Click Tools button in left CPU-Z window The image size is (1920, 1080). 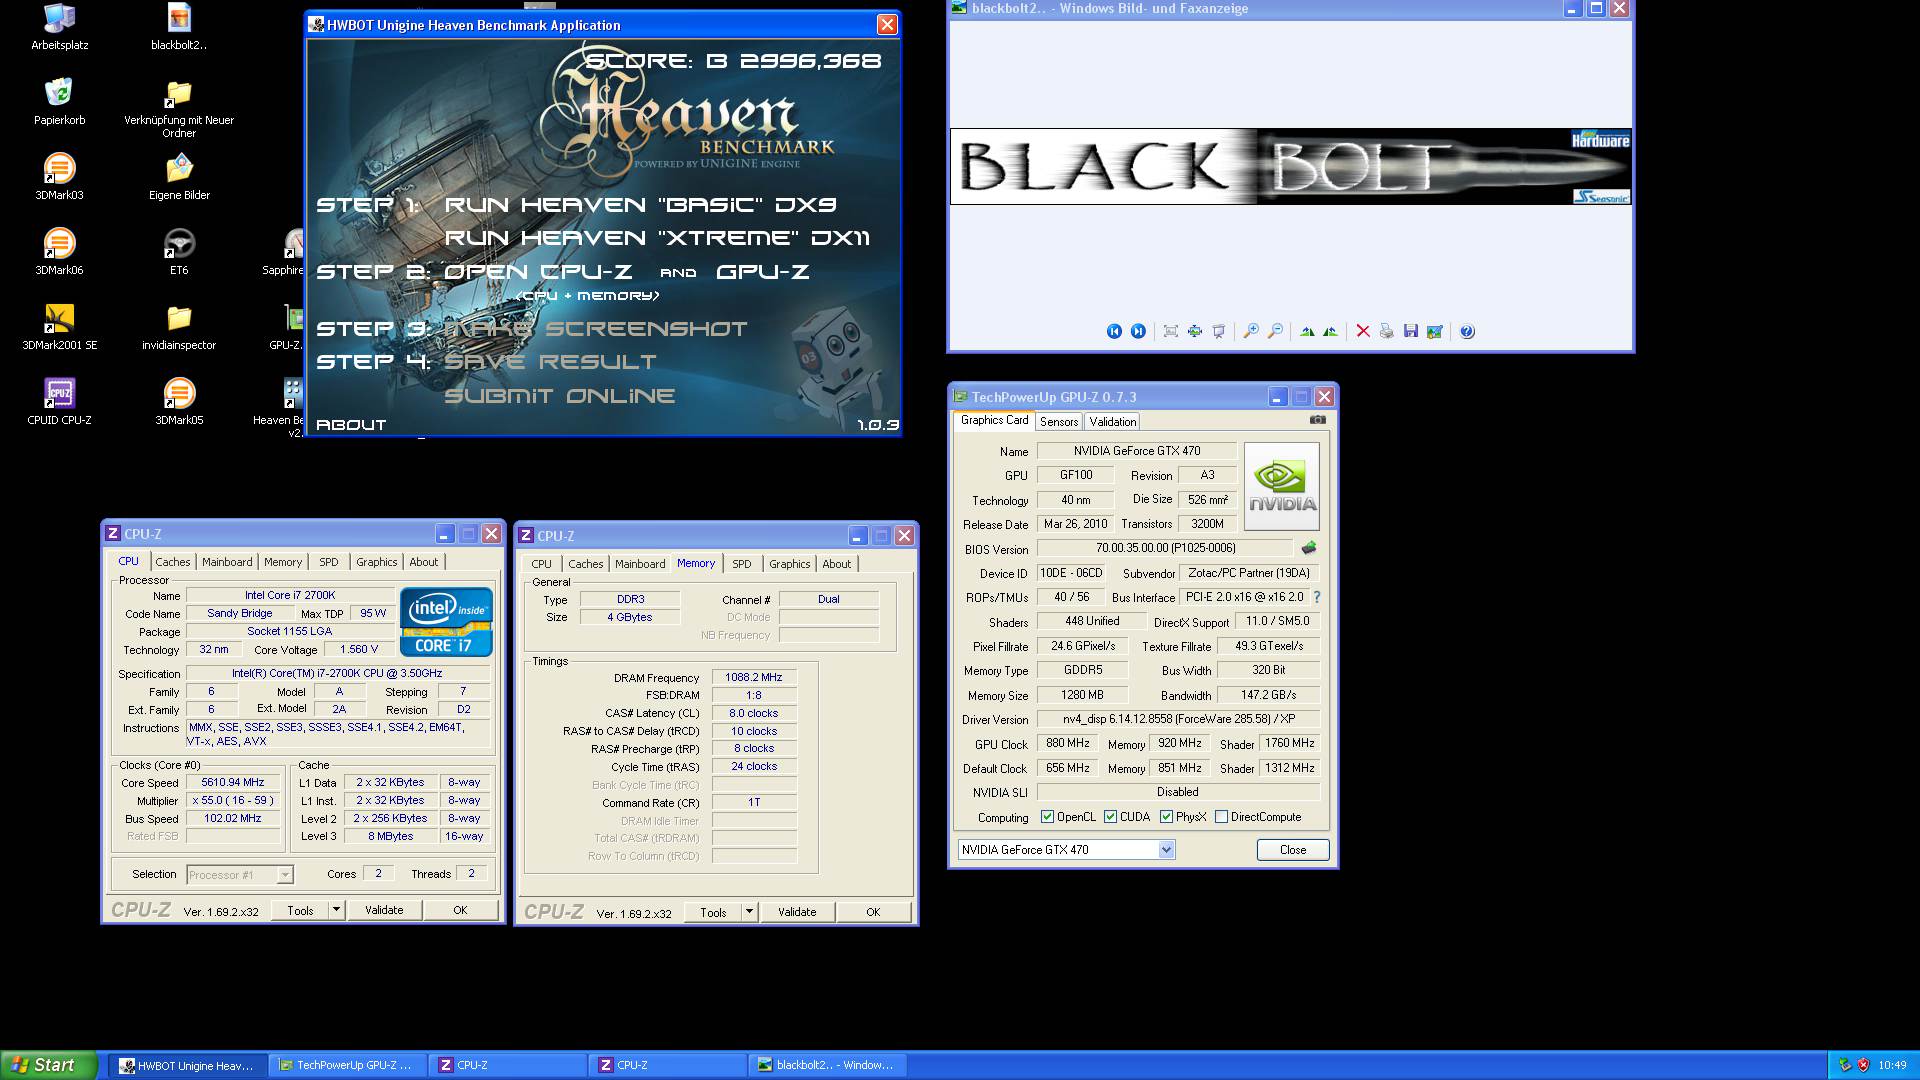(300, 910)
